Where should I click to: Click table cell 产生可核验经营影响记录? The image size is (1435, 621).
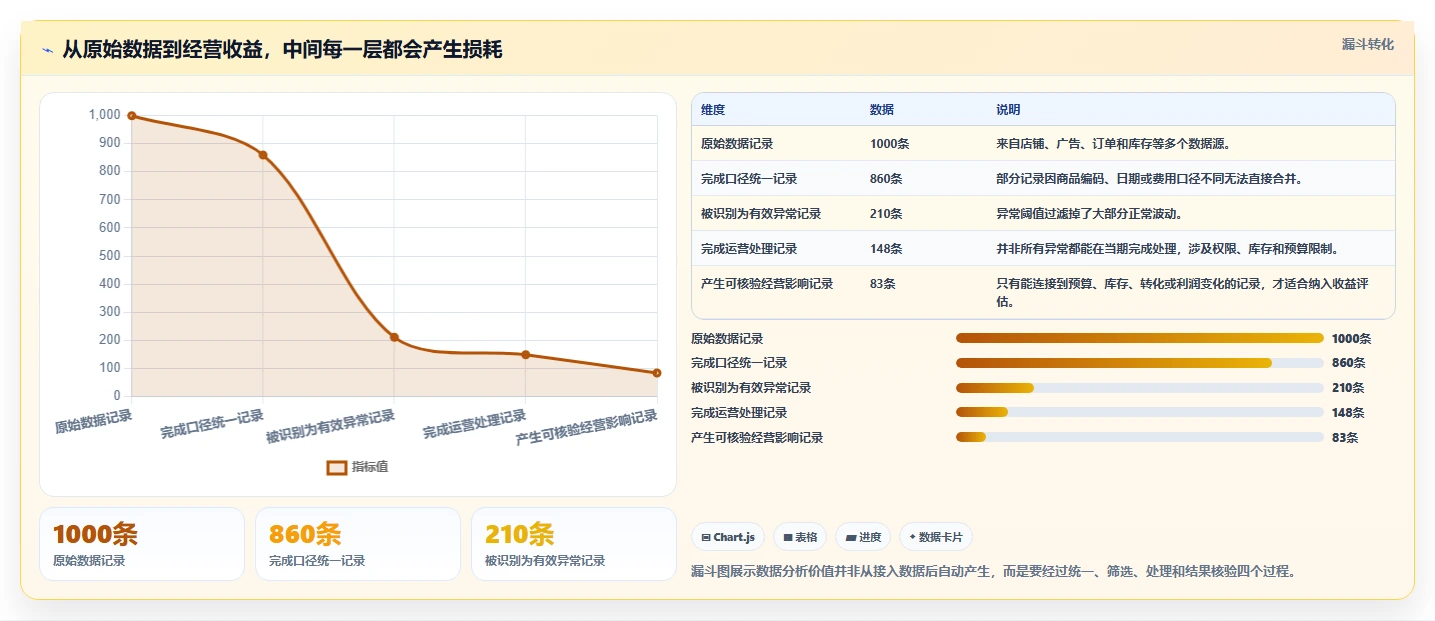pos(767,283)
